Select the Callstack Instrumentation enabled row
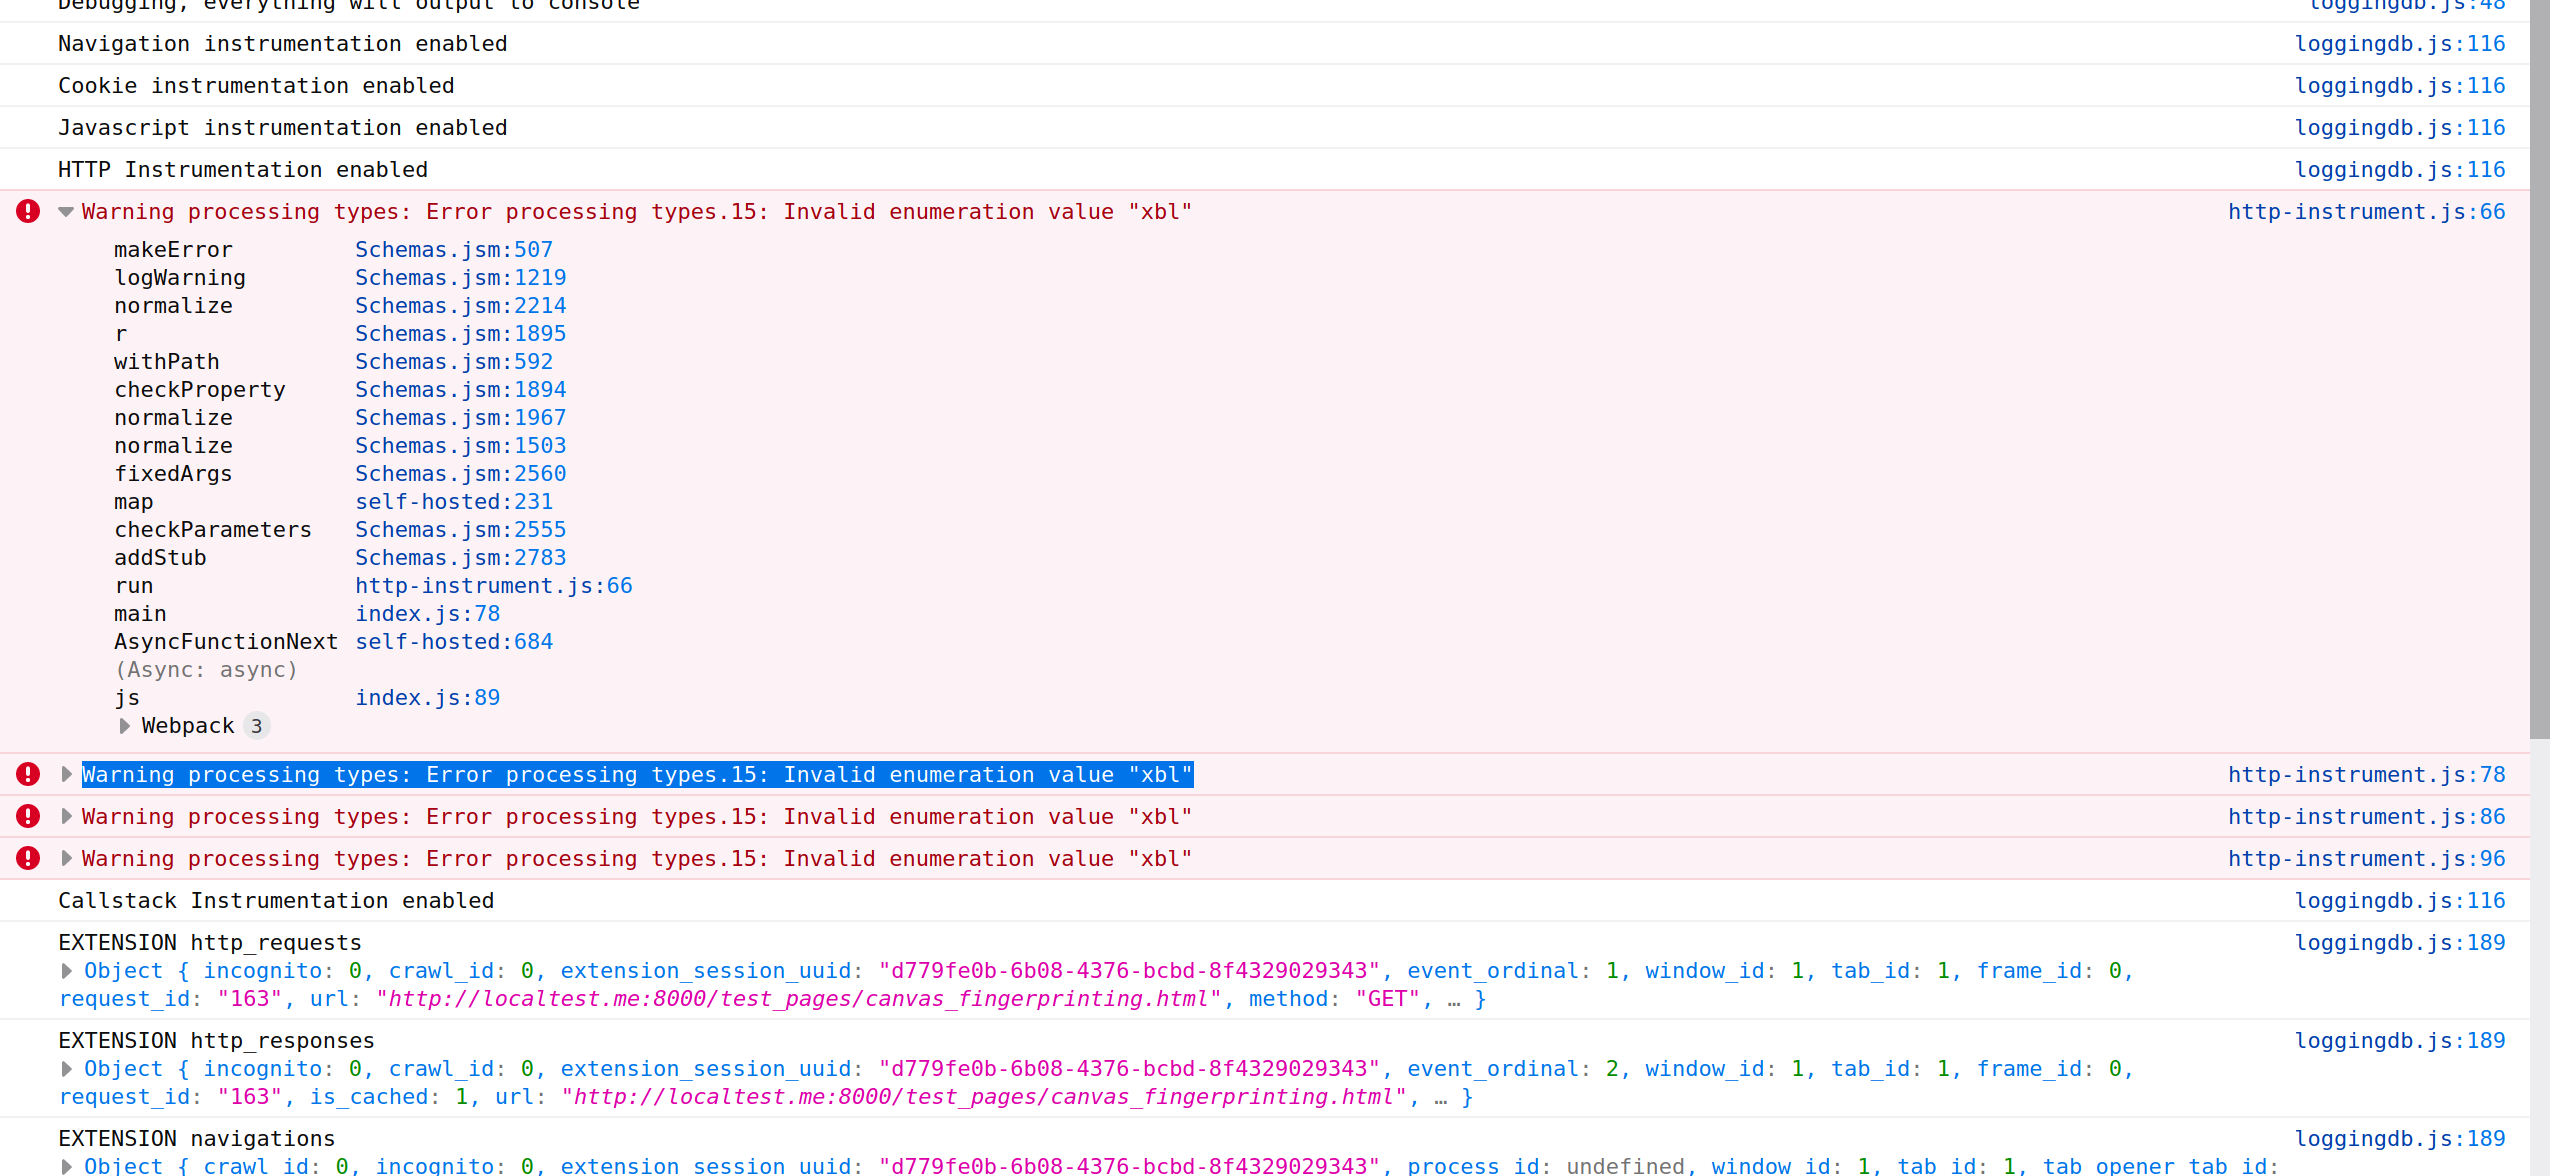This screenshot has height=1176, width=2550. (x=275, y=900)
